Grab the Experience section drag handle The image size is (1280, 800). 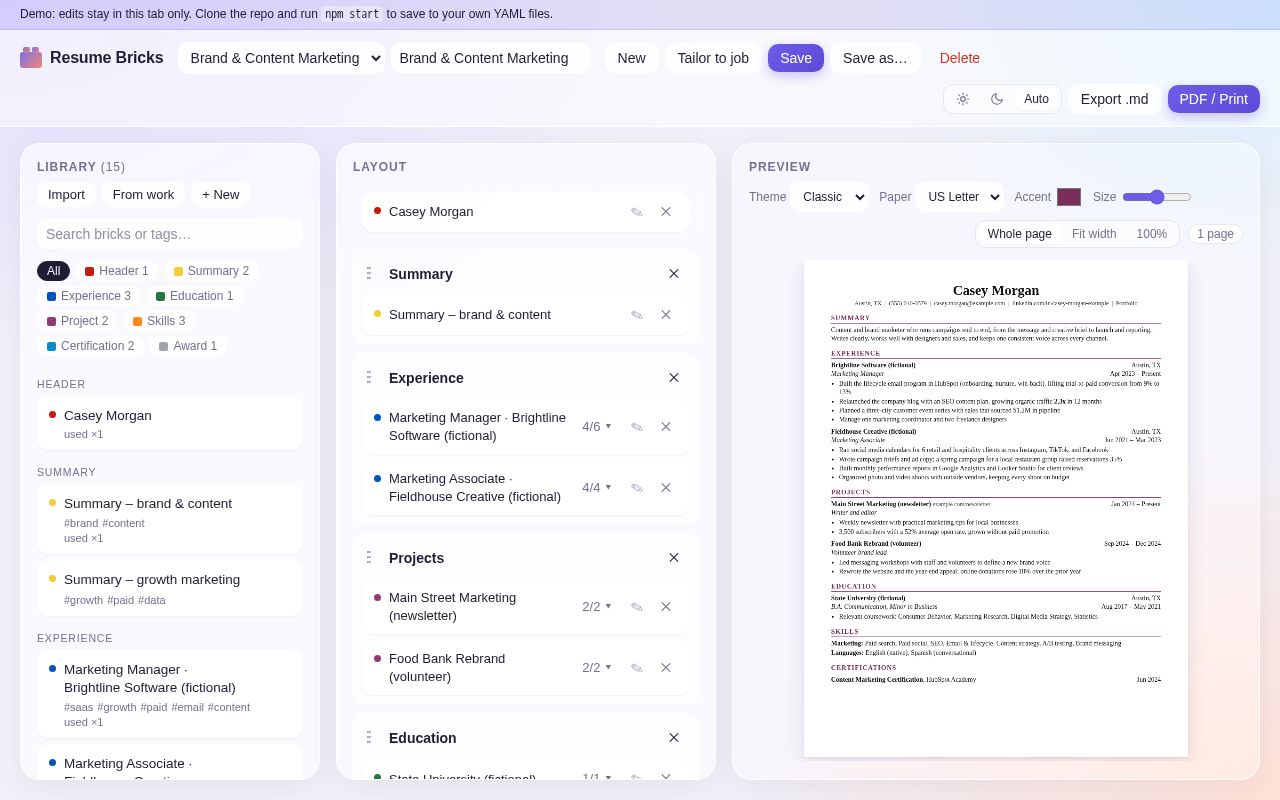coord(369,378)
